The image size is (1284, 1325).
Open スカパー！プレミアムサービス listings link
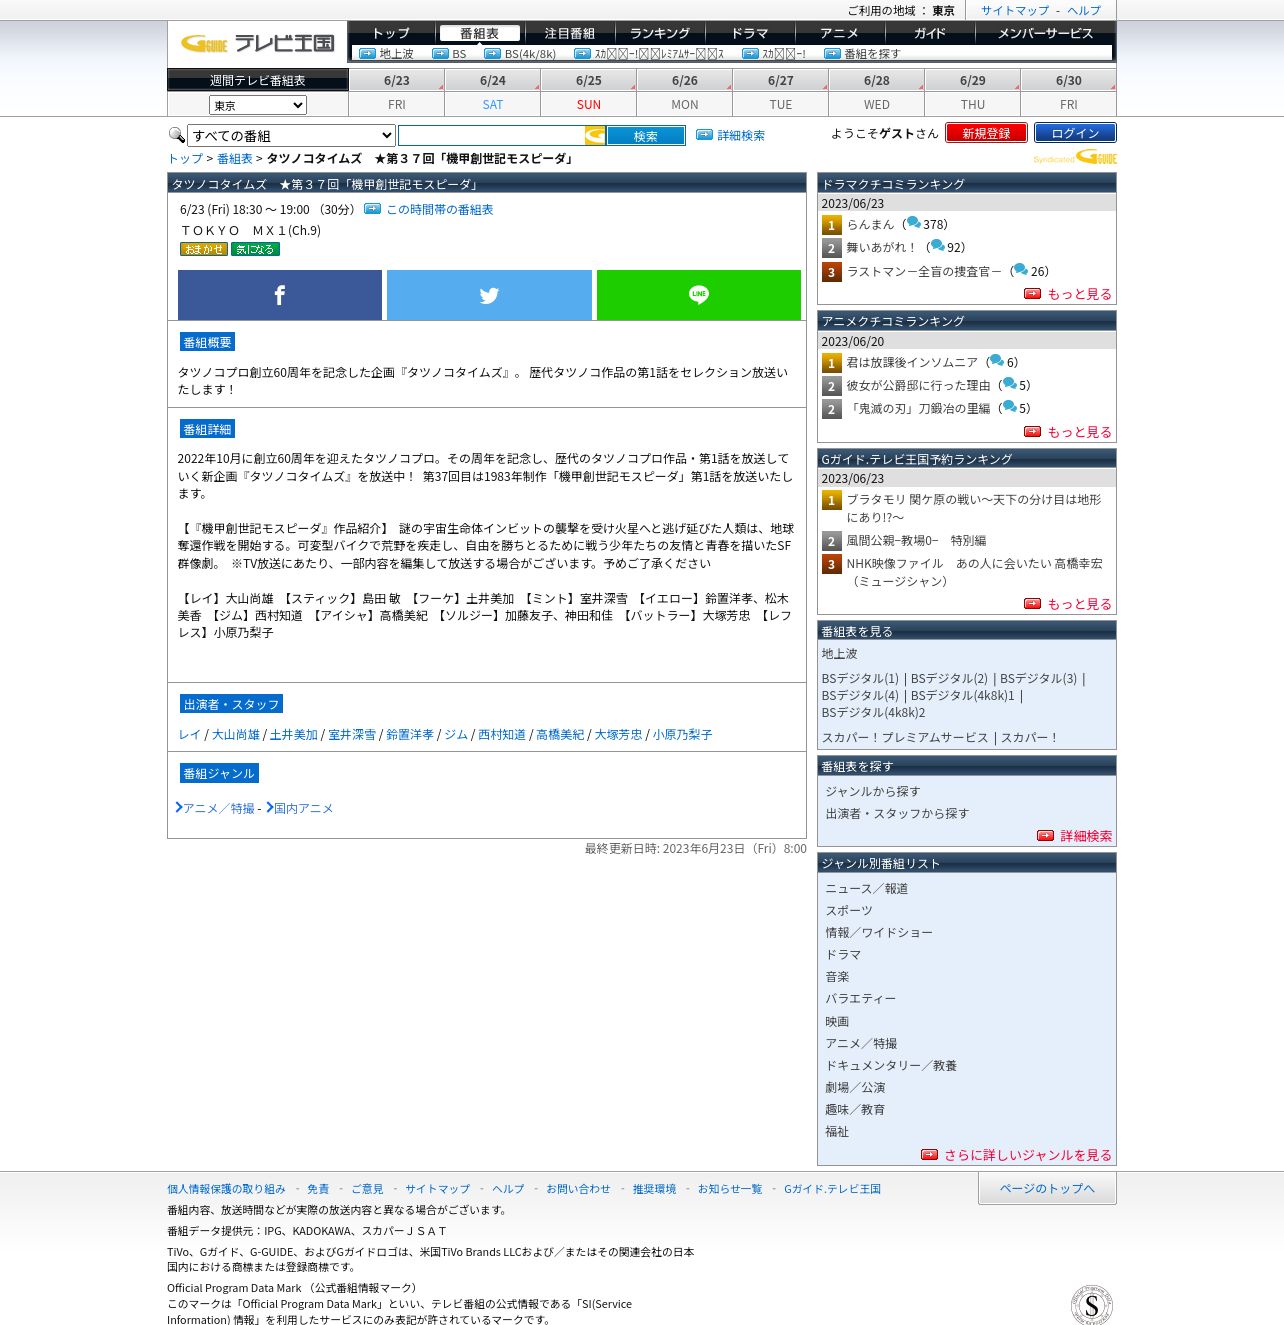pos(905,737)
